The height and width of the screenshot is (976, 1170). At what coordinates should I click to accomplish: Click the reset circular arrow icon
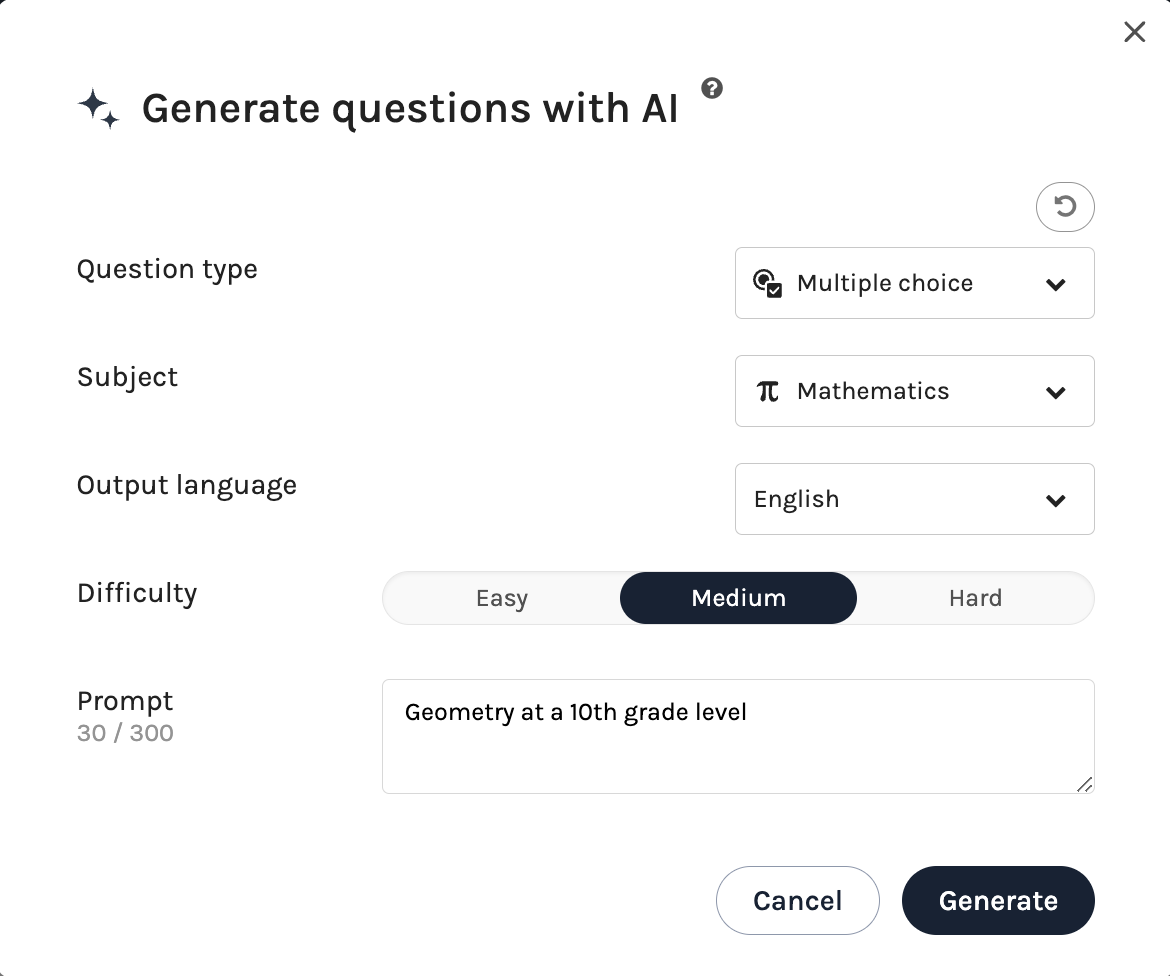point(1065,207)
